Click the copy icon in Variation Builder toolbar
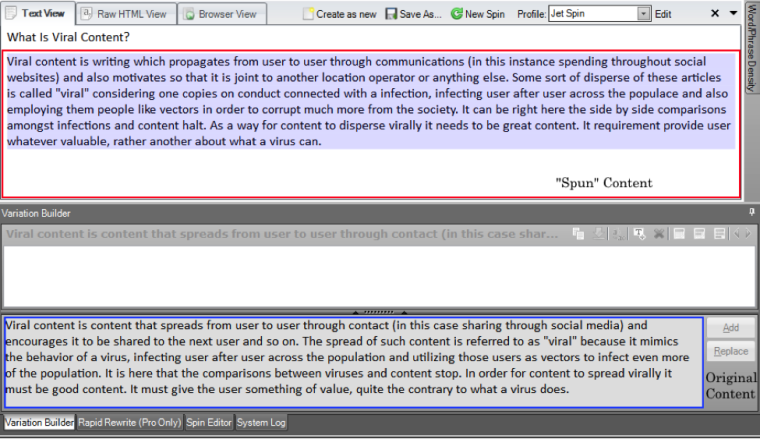This screenshot has height=439, width=760. (578, 234)
